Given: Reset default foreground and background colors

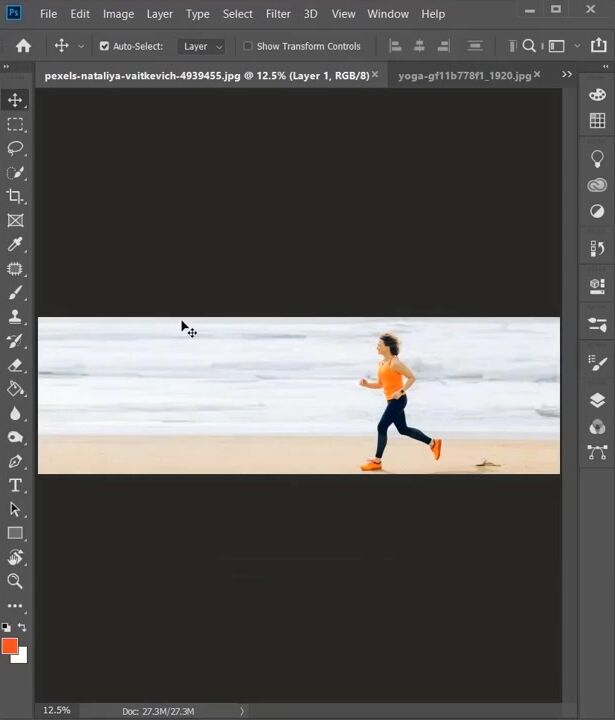Looking at the screenshot, I should [6, 627].
